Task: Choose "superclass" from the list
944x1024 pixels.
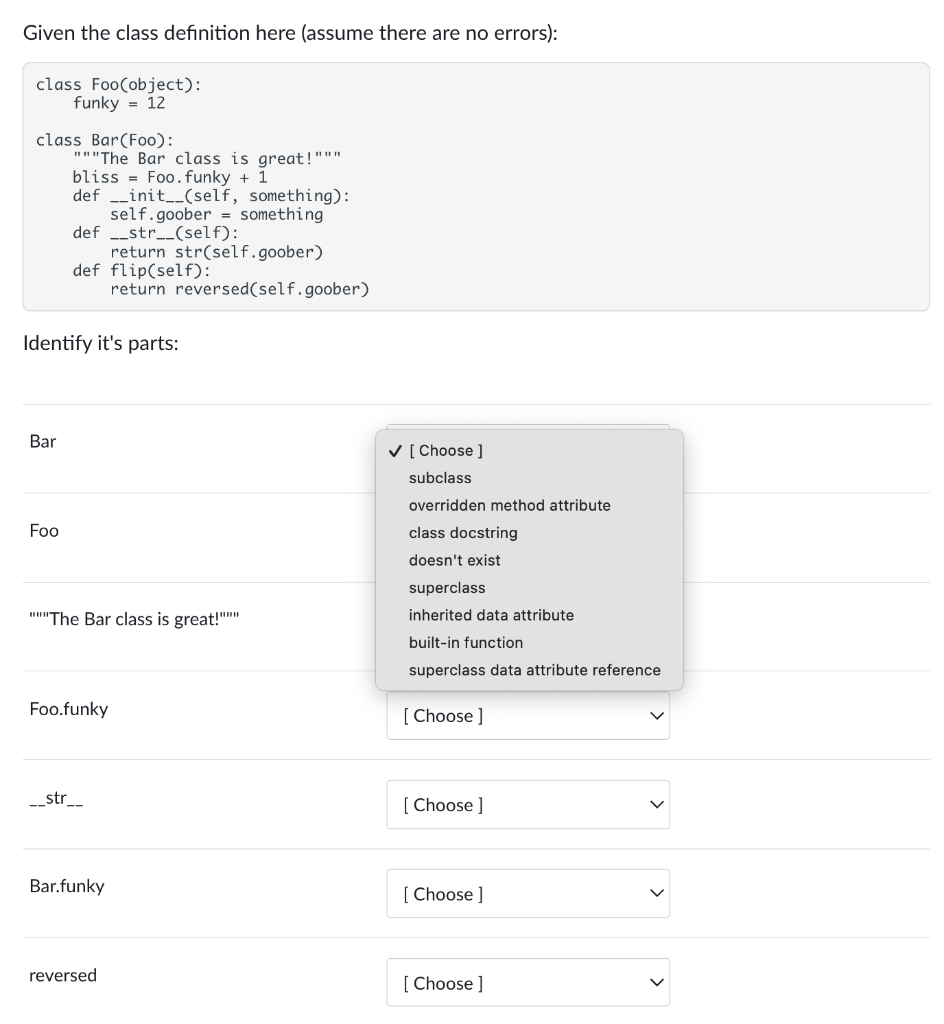Action: (x=447, y=588)
